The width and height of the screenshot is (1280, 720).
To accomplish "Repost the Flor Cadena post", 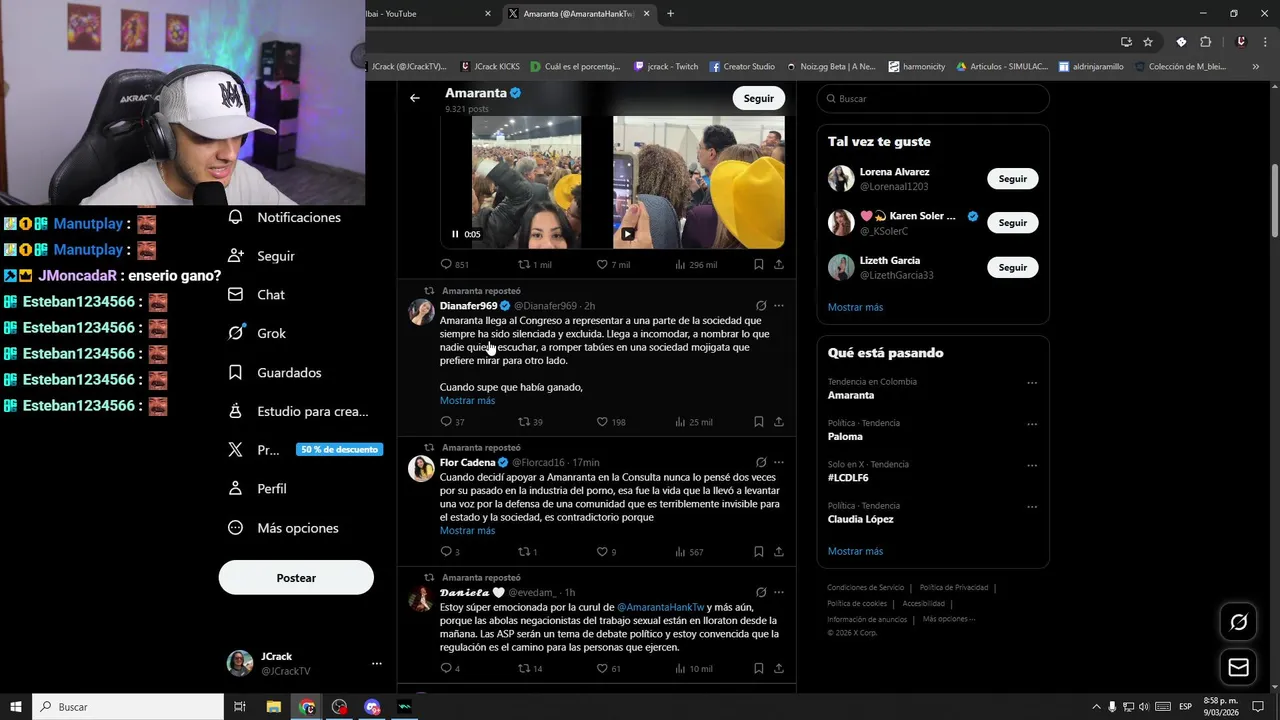I will tap(527, 552).
